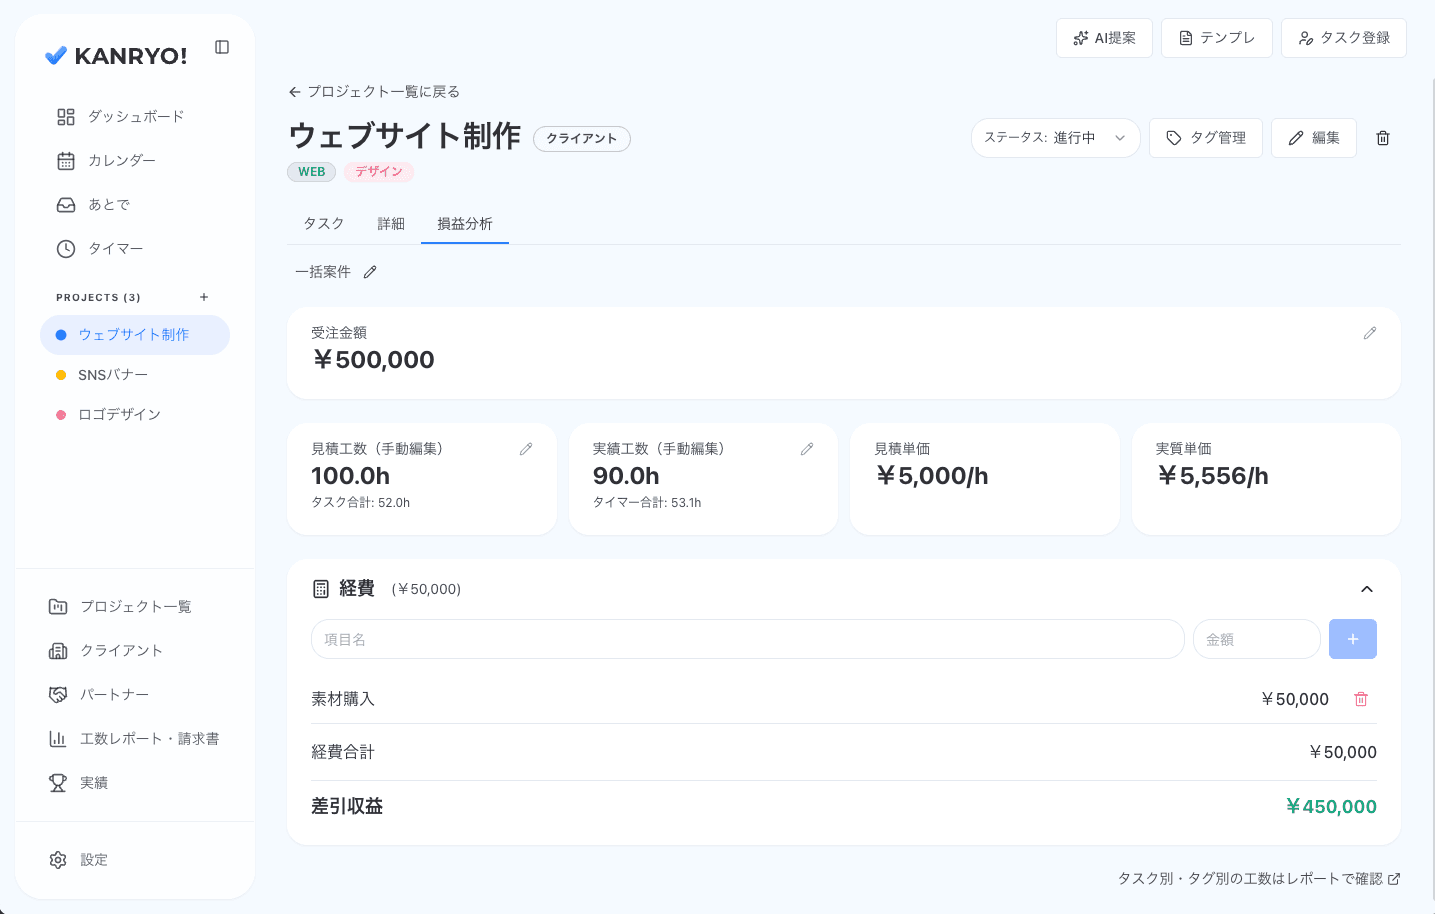Edit the 受注金額 with the pencil icon
Viewport: 1435px width, 914px height.
pyautogui.click(x=1370, y=333)
